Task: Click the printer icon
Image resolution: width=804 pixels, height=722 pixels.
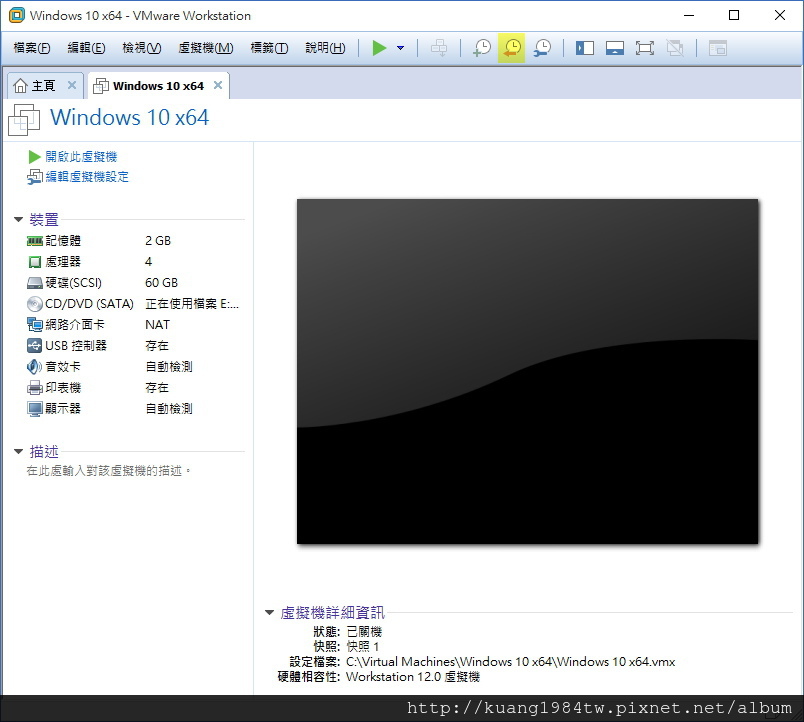Action: pos(34,388)
